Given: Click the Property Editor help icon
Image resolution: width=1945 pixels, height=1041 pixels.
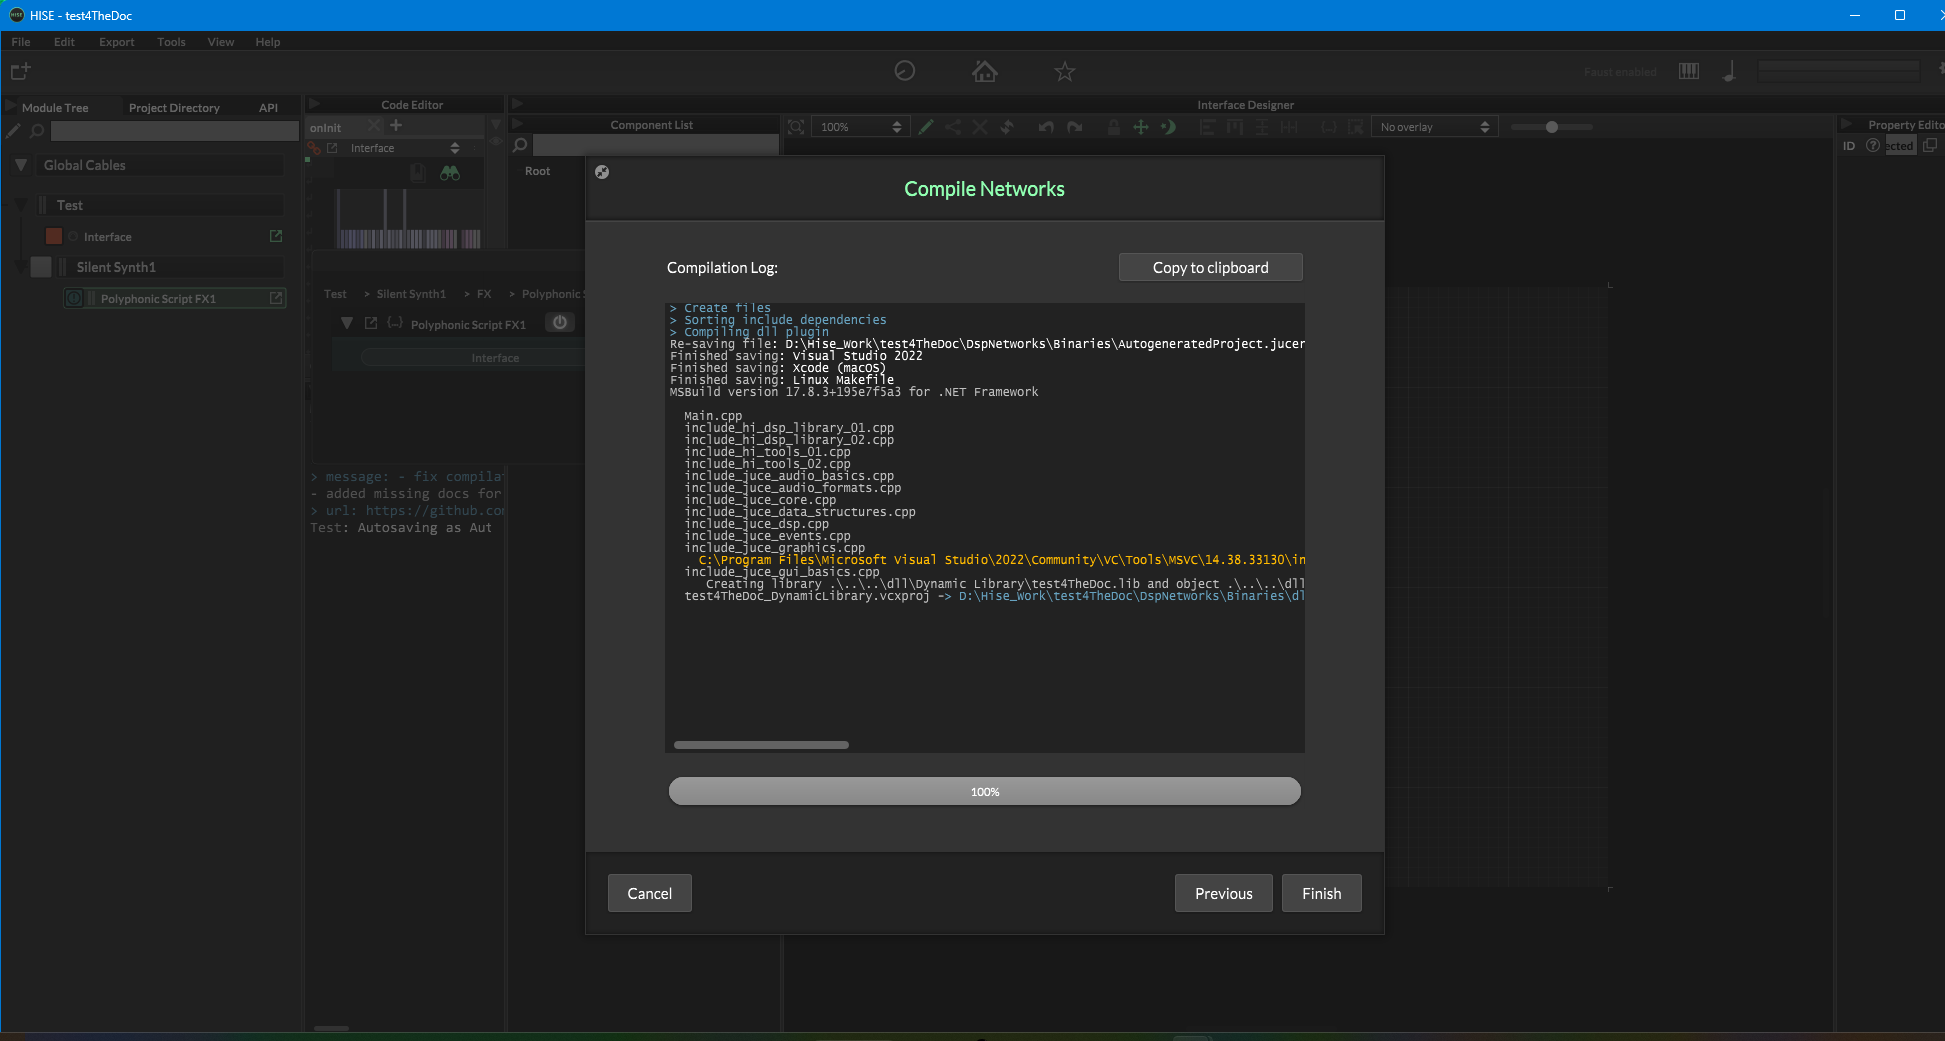Looking at the screenshot, I should pos(1873,145).
